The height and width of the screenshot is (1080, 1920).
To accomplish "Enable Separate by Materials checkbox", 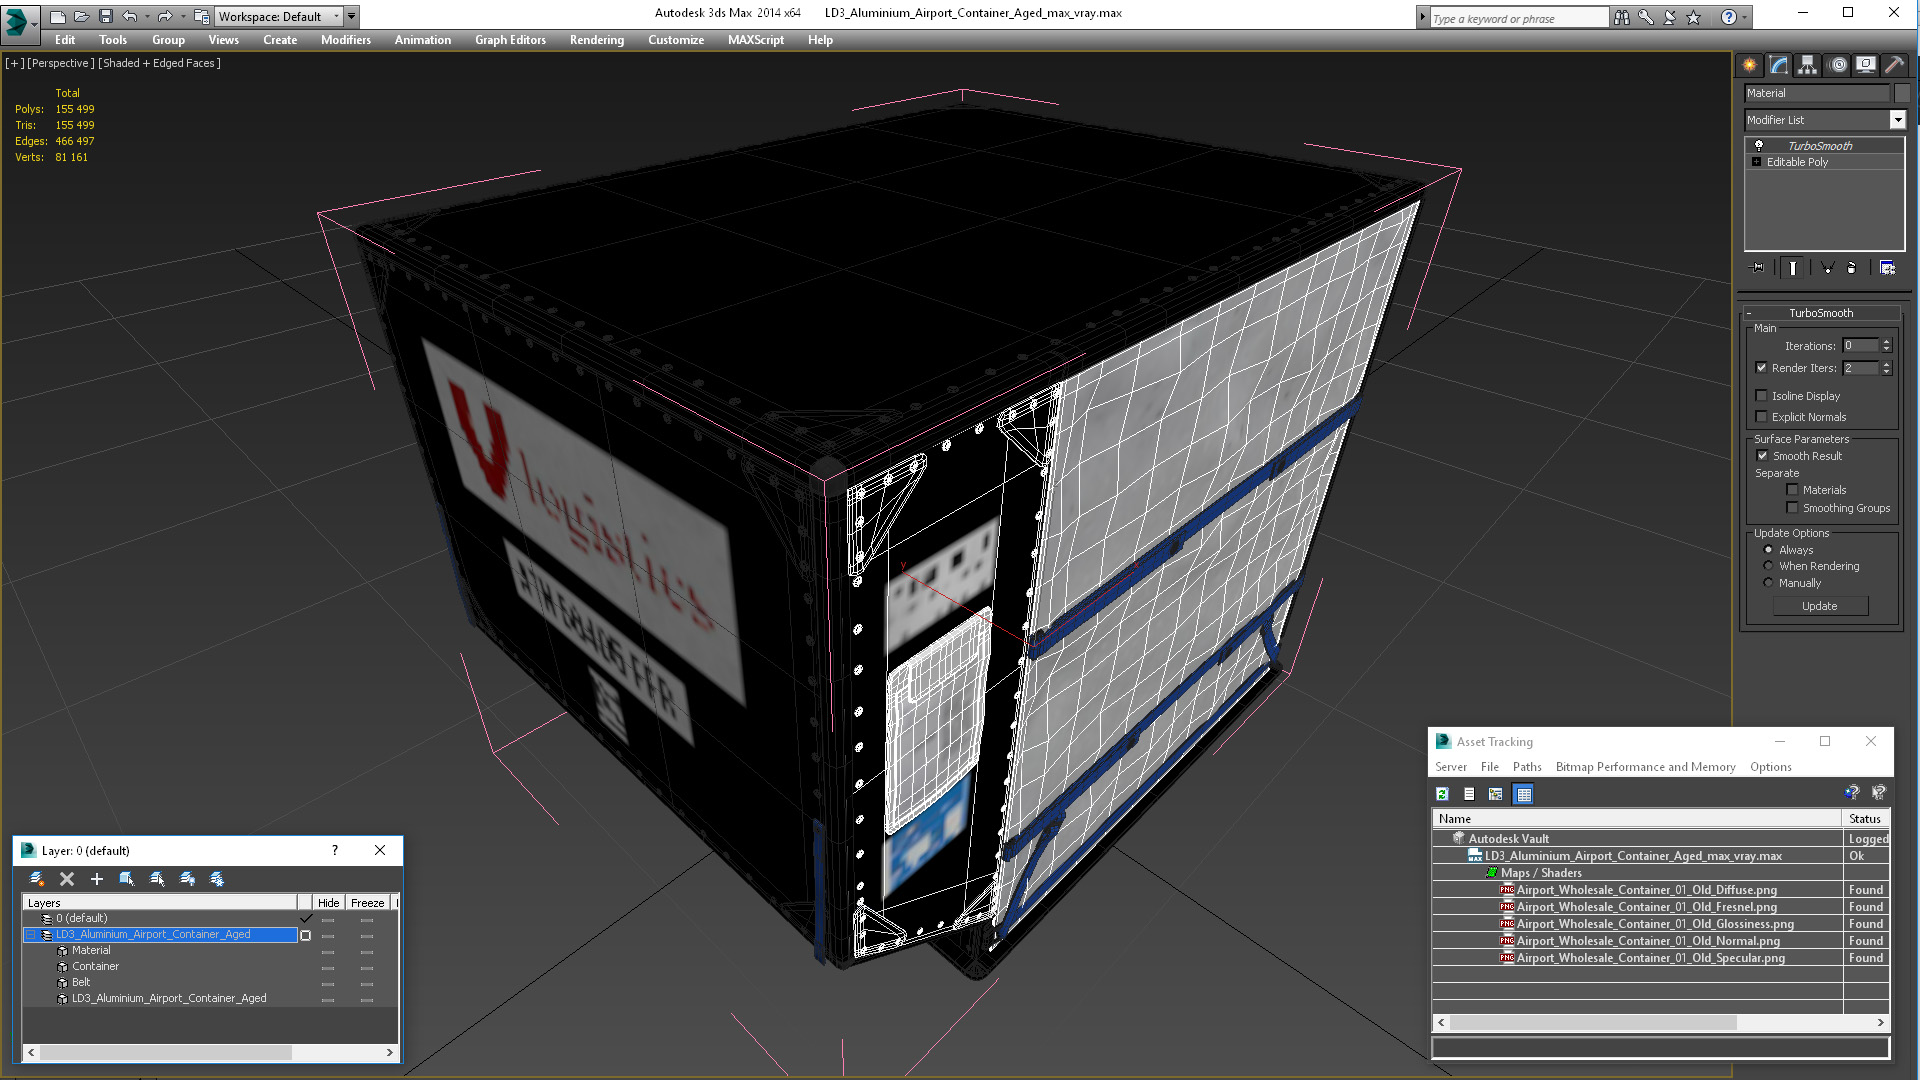I will click(1793, 490).
